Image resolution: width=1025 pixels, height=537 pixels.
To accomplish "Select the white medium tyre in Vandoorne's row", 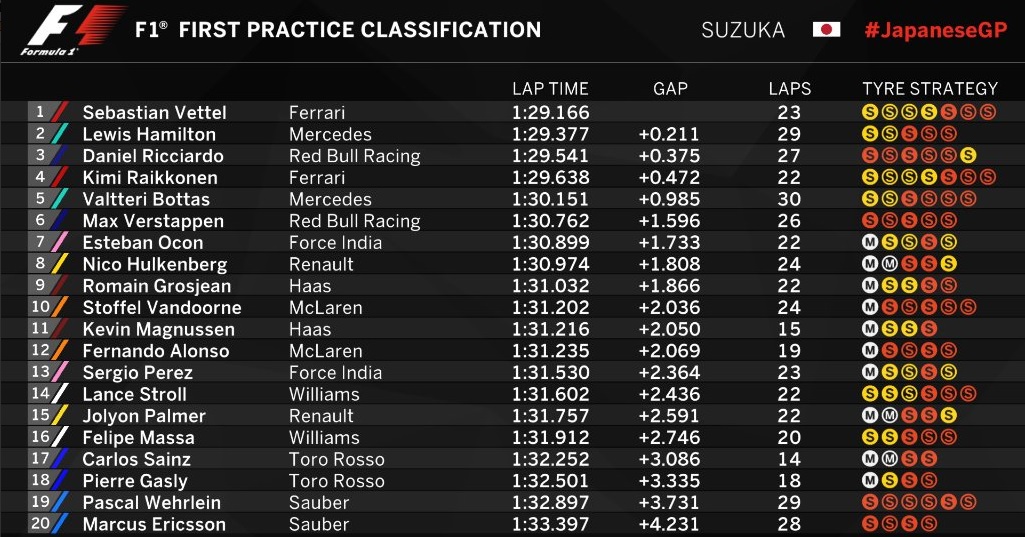I will [870, 308].
